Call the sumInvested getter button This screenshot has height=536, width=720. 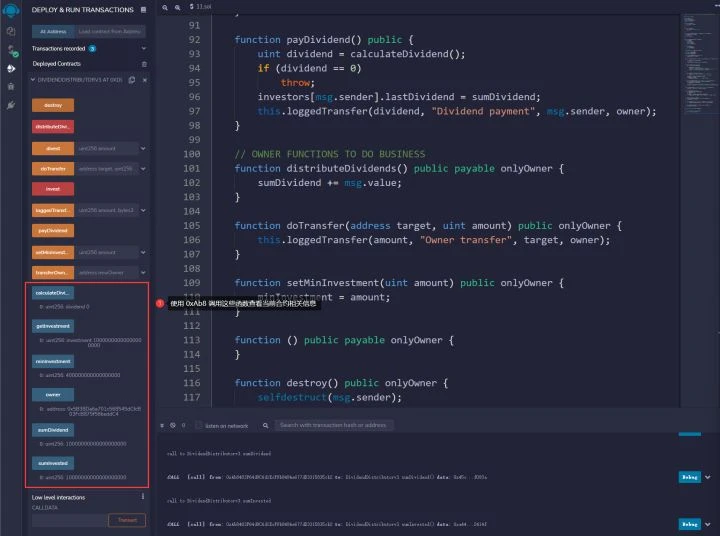(53, 463)
